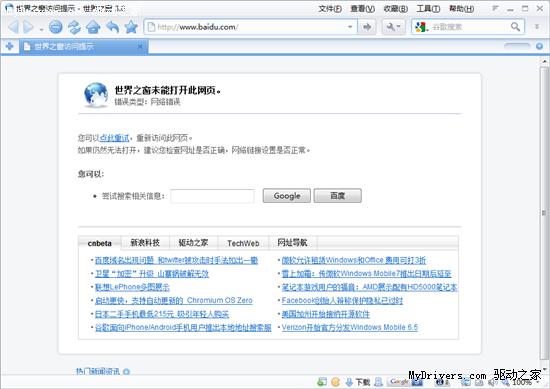Click icon beside 热门新闻资讯

tap(126, 371)
